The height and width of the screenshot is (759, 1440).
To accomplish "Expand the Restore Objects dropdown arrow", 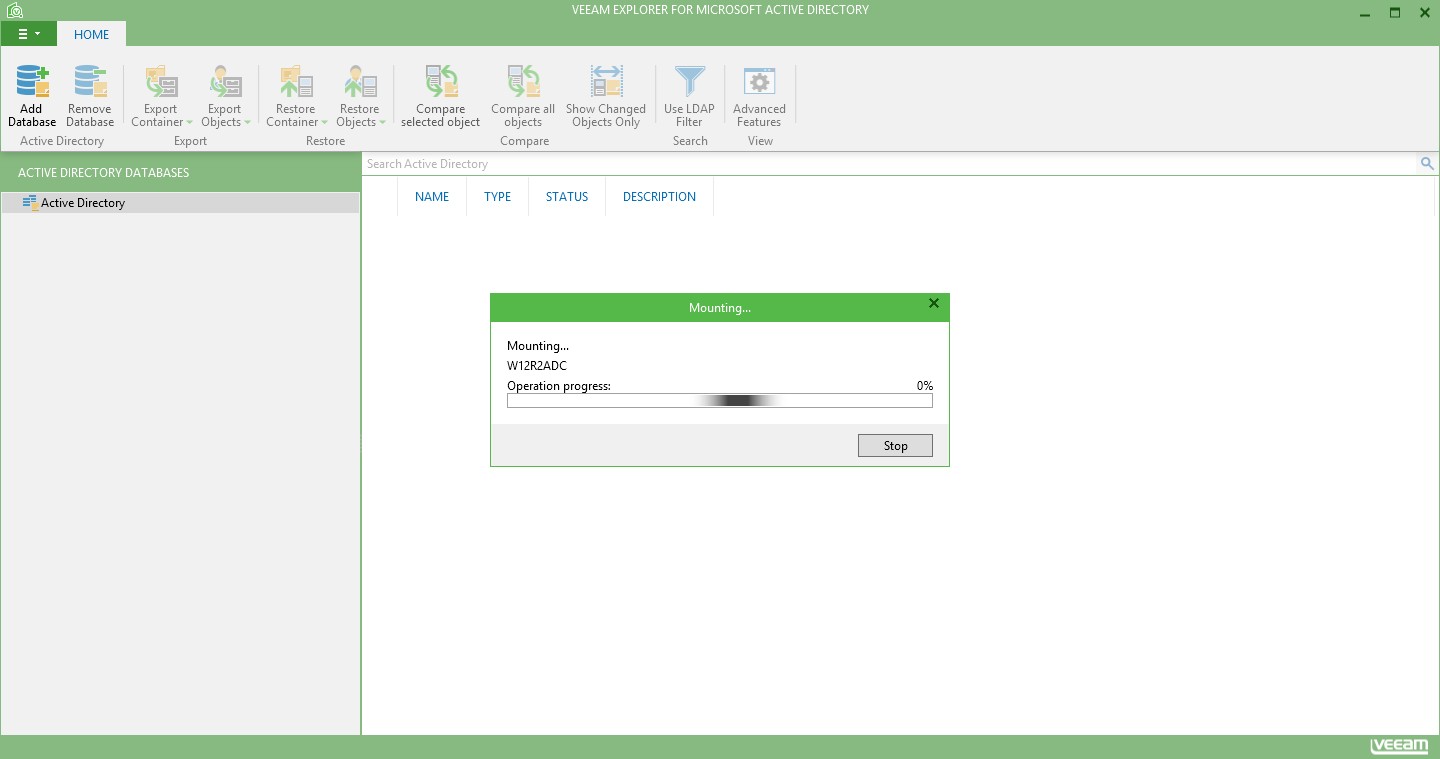I will (382, 123).
